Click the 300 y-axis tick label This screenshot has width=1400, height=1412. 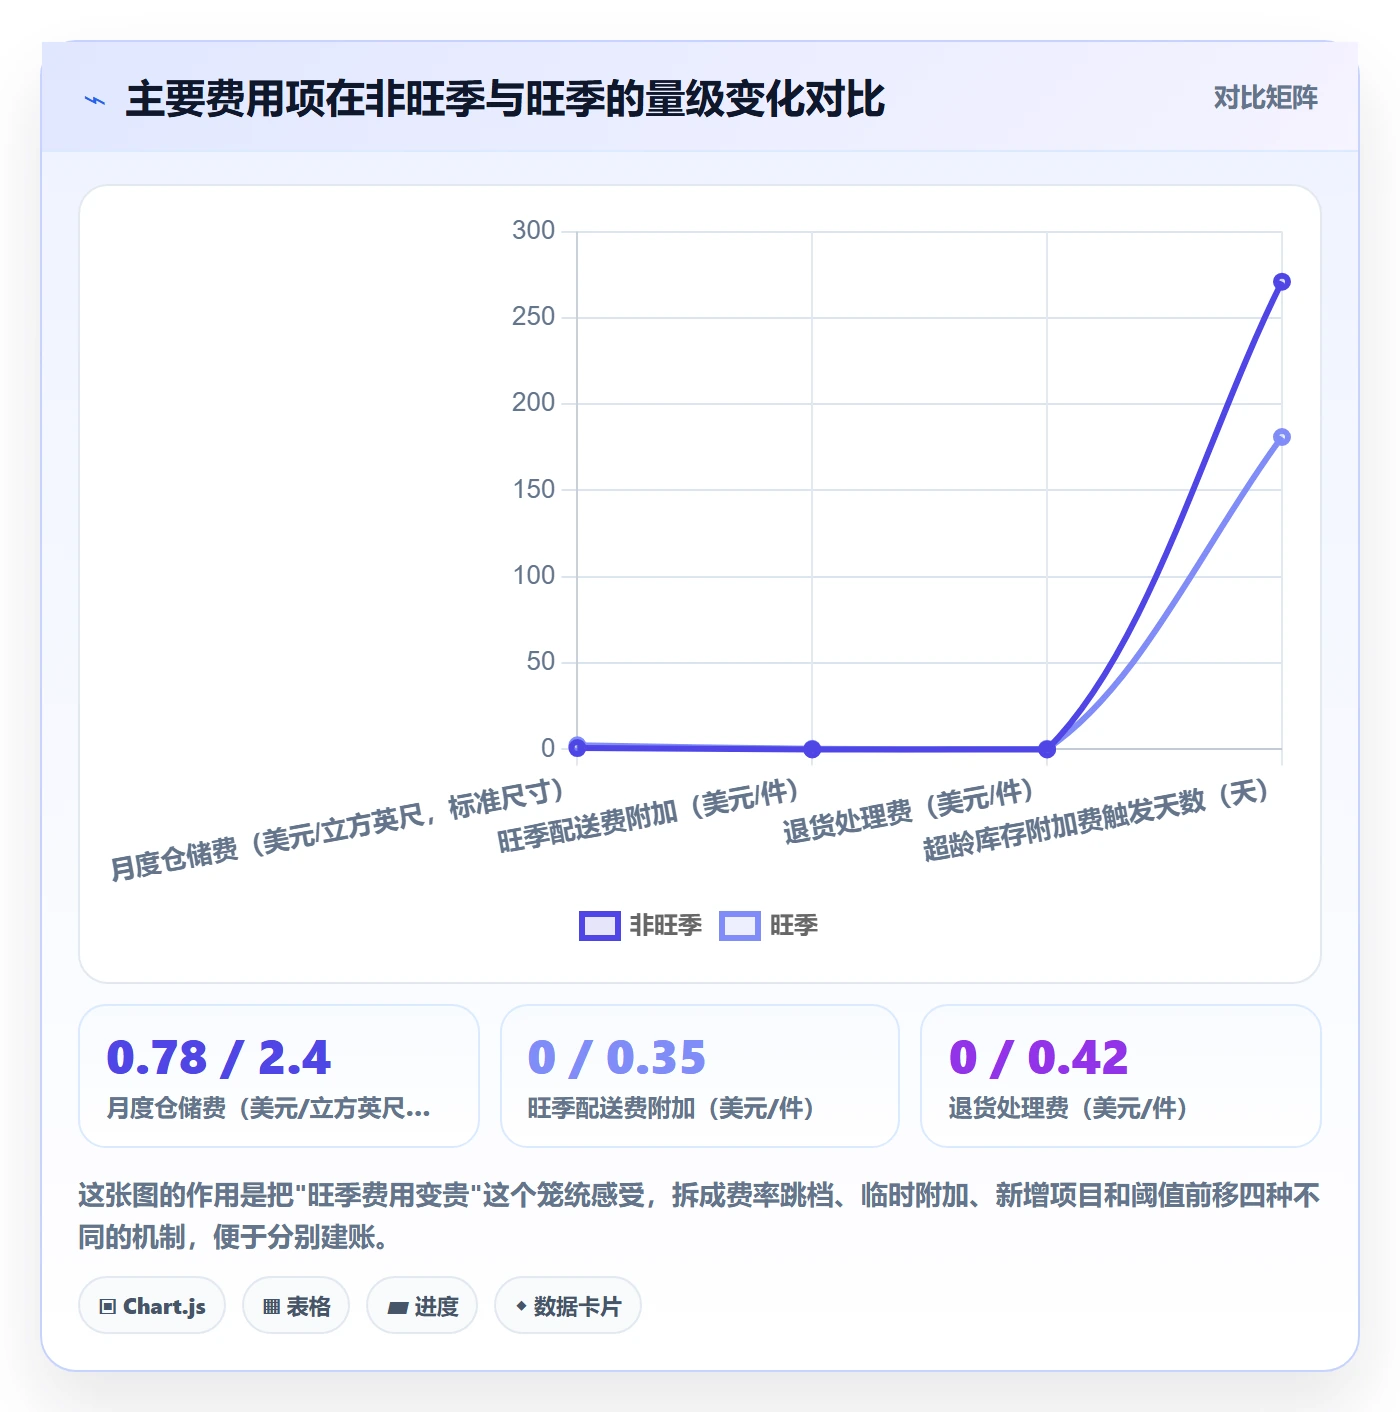533,231
